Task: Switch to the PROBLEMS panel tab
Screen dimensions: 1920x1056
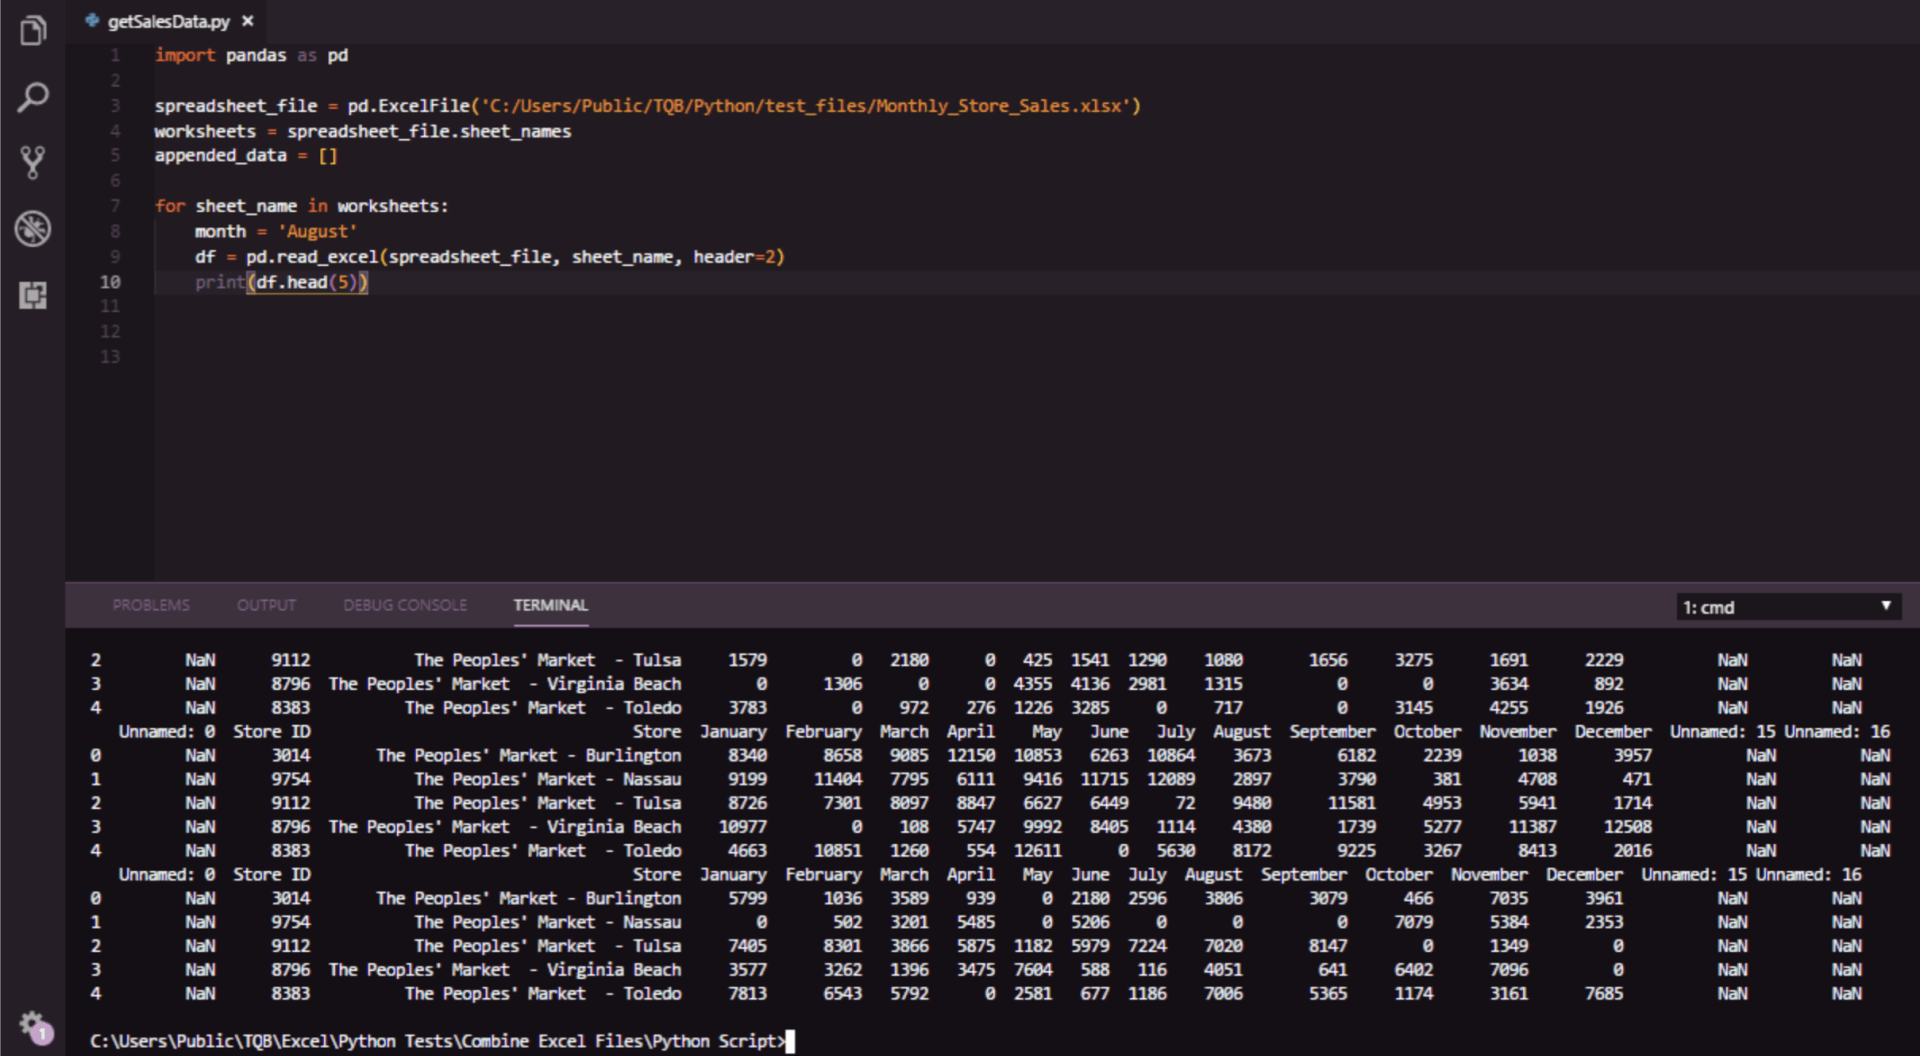Action: click(151, 605)
